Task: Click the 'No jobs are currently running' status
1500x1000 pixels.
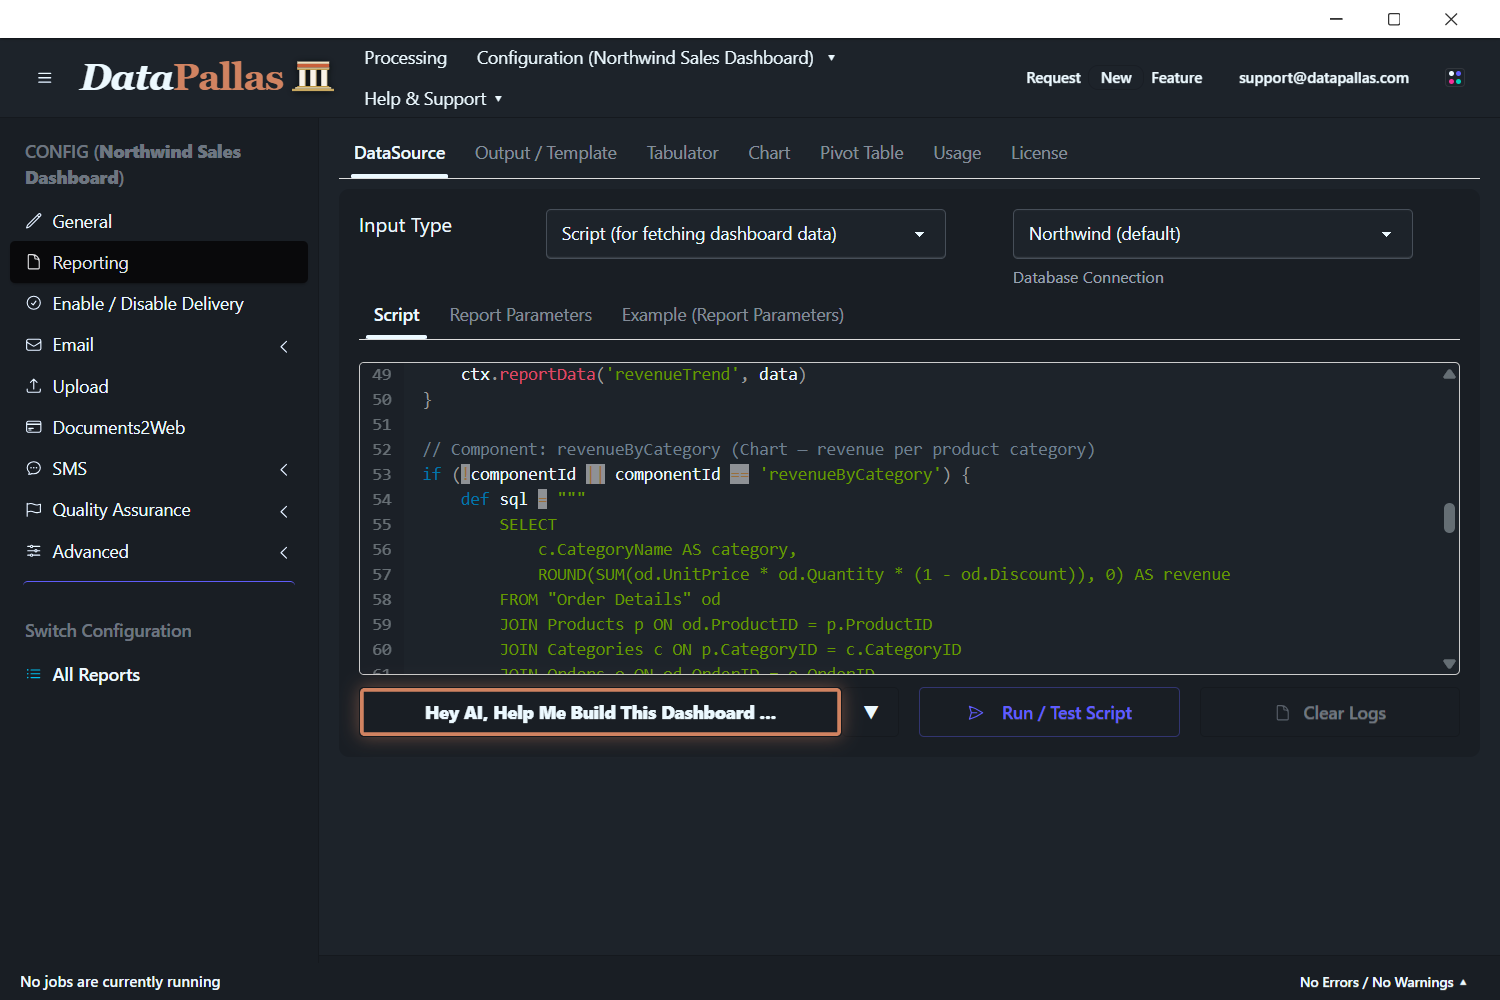Action: click(120, 982)
